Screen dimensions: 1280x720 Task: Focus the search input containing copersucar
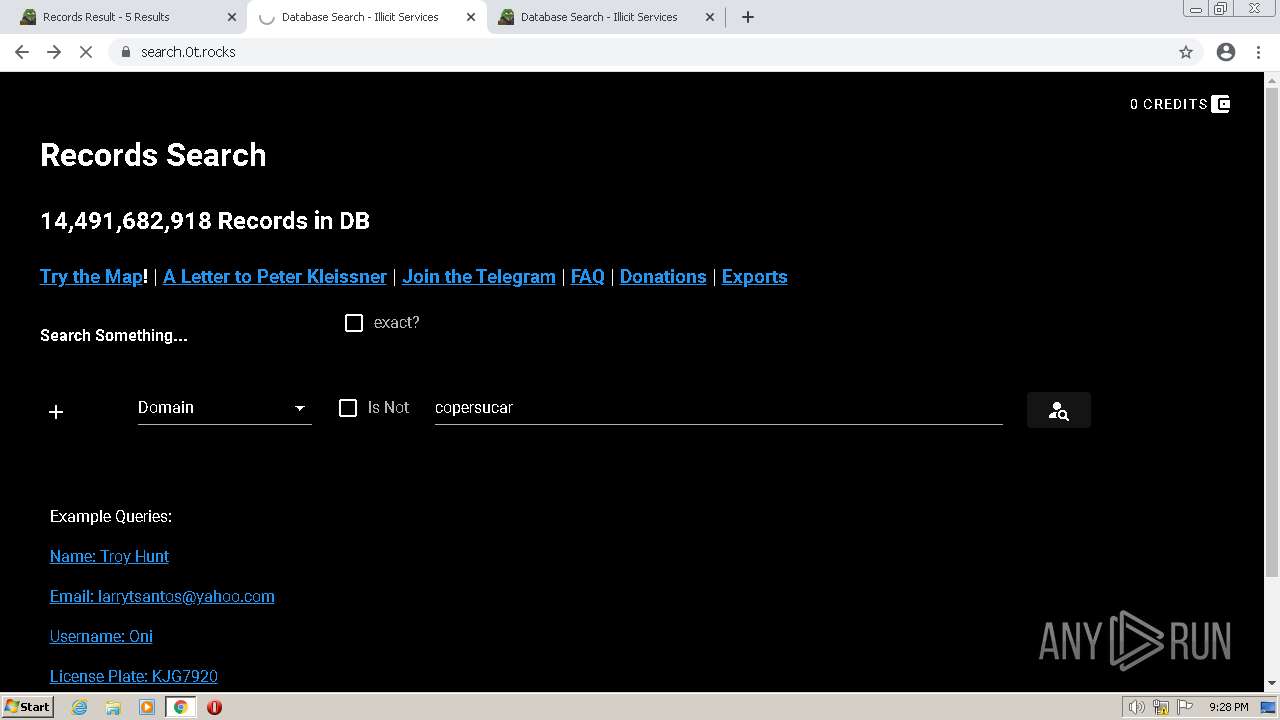[718, 408]
